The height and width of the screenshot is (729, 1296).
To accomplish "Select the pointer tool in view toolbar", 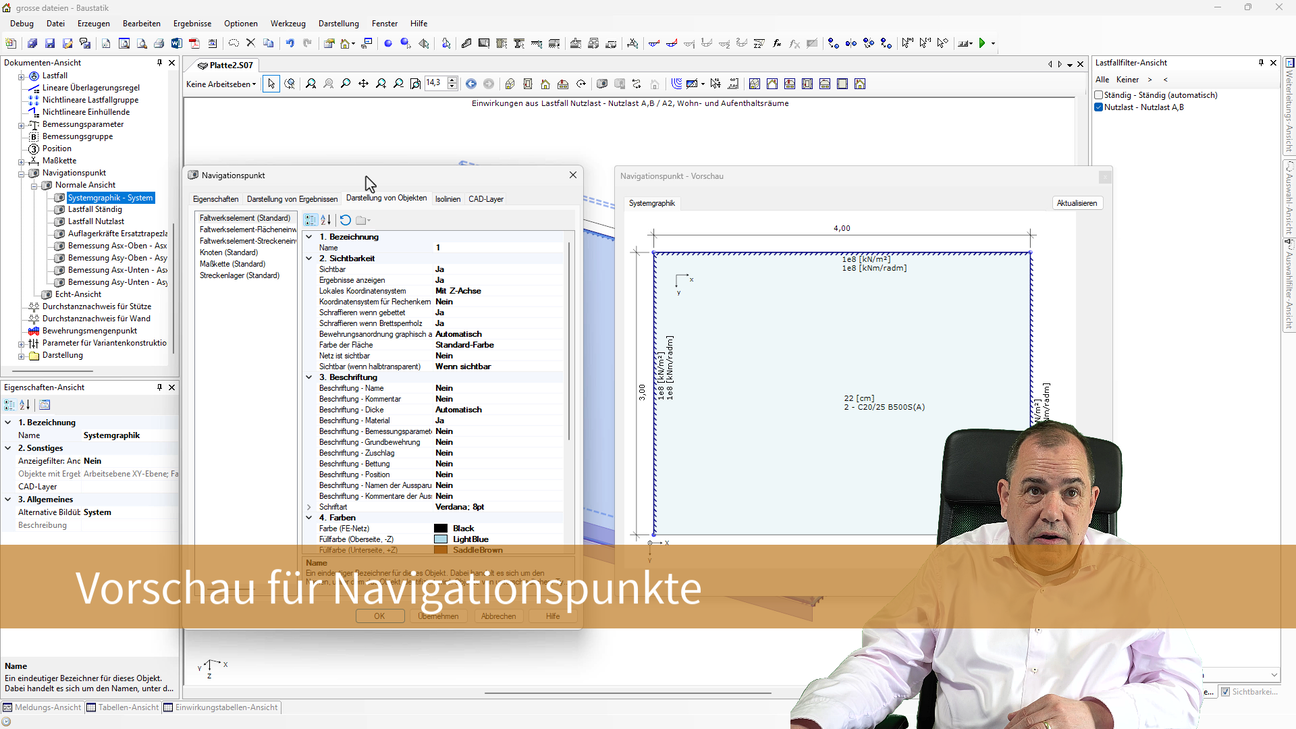I will click(x=271, y=84).
